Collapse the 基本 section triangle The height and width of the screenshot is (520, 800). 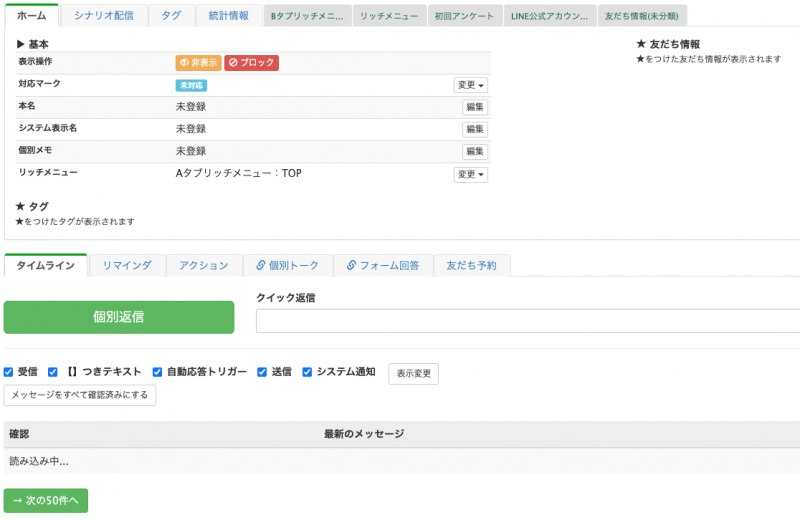pos(22,45)
